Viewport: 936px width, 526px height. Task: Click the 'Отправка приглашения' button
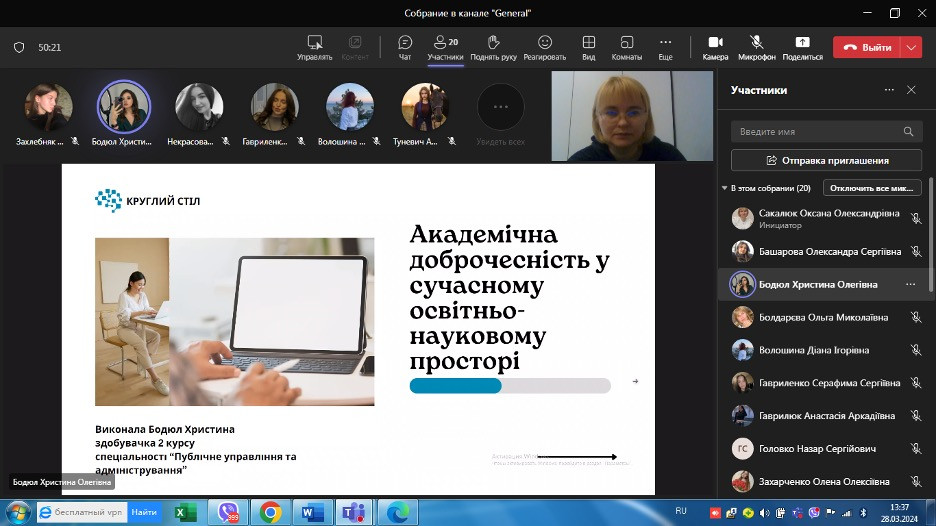click(x=826, y=160)
